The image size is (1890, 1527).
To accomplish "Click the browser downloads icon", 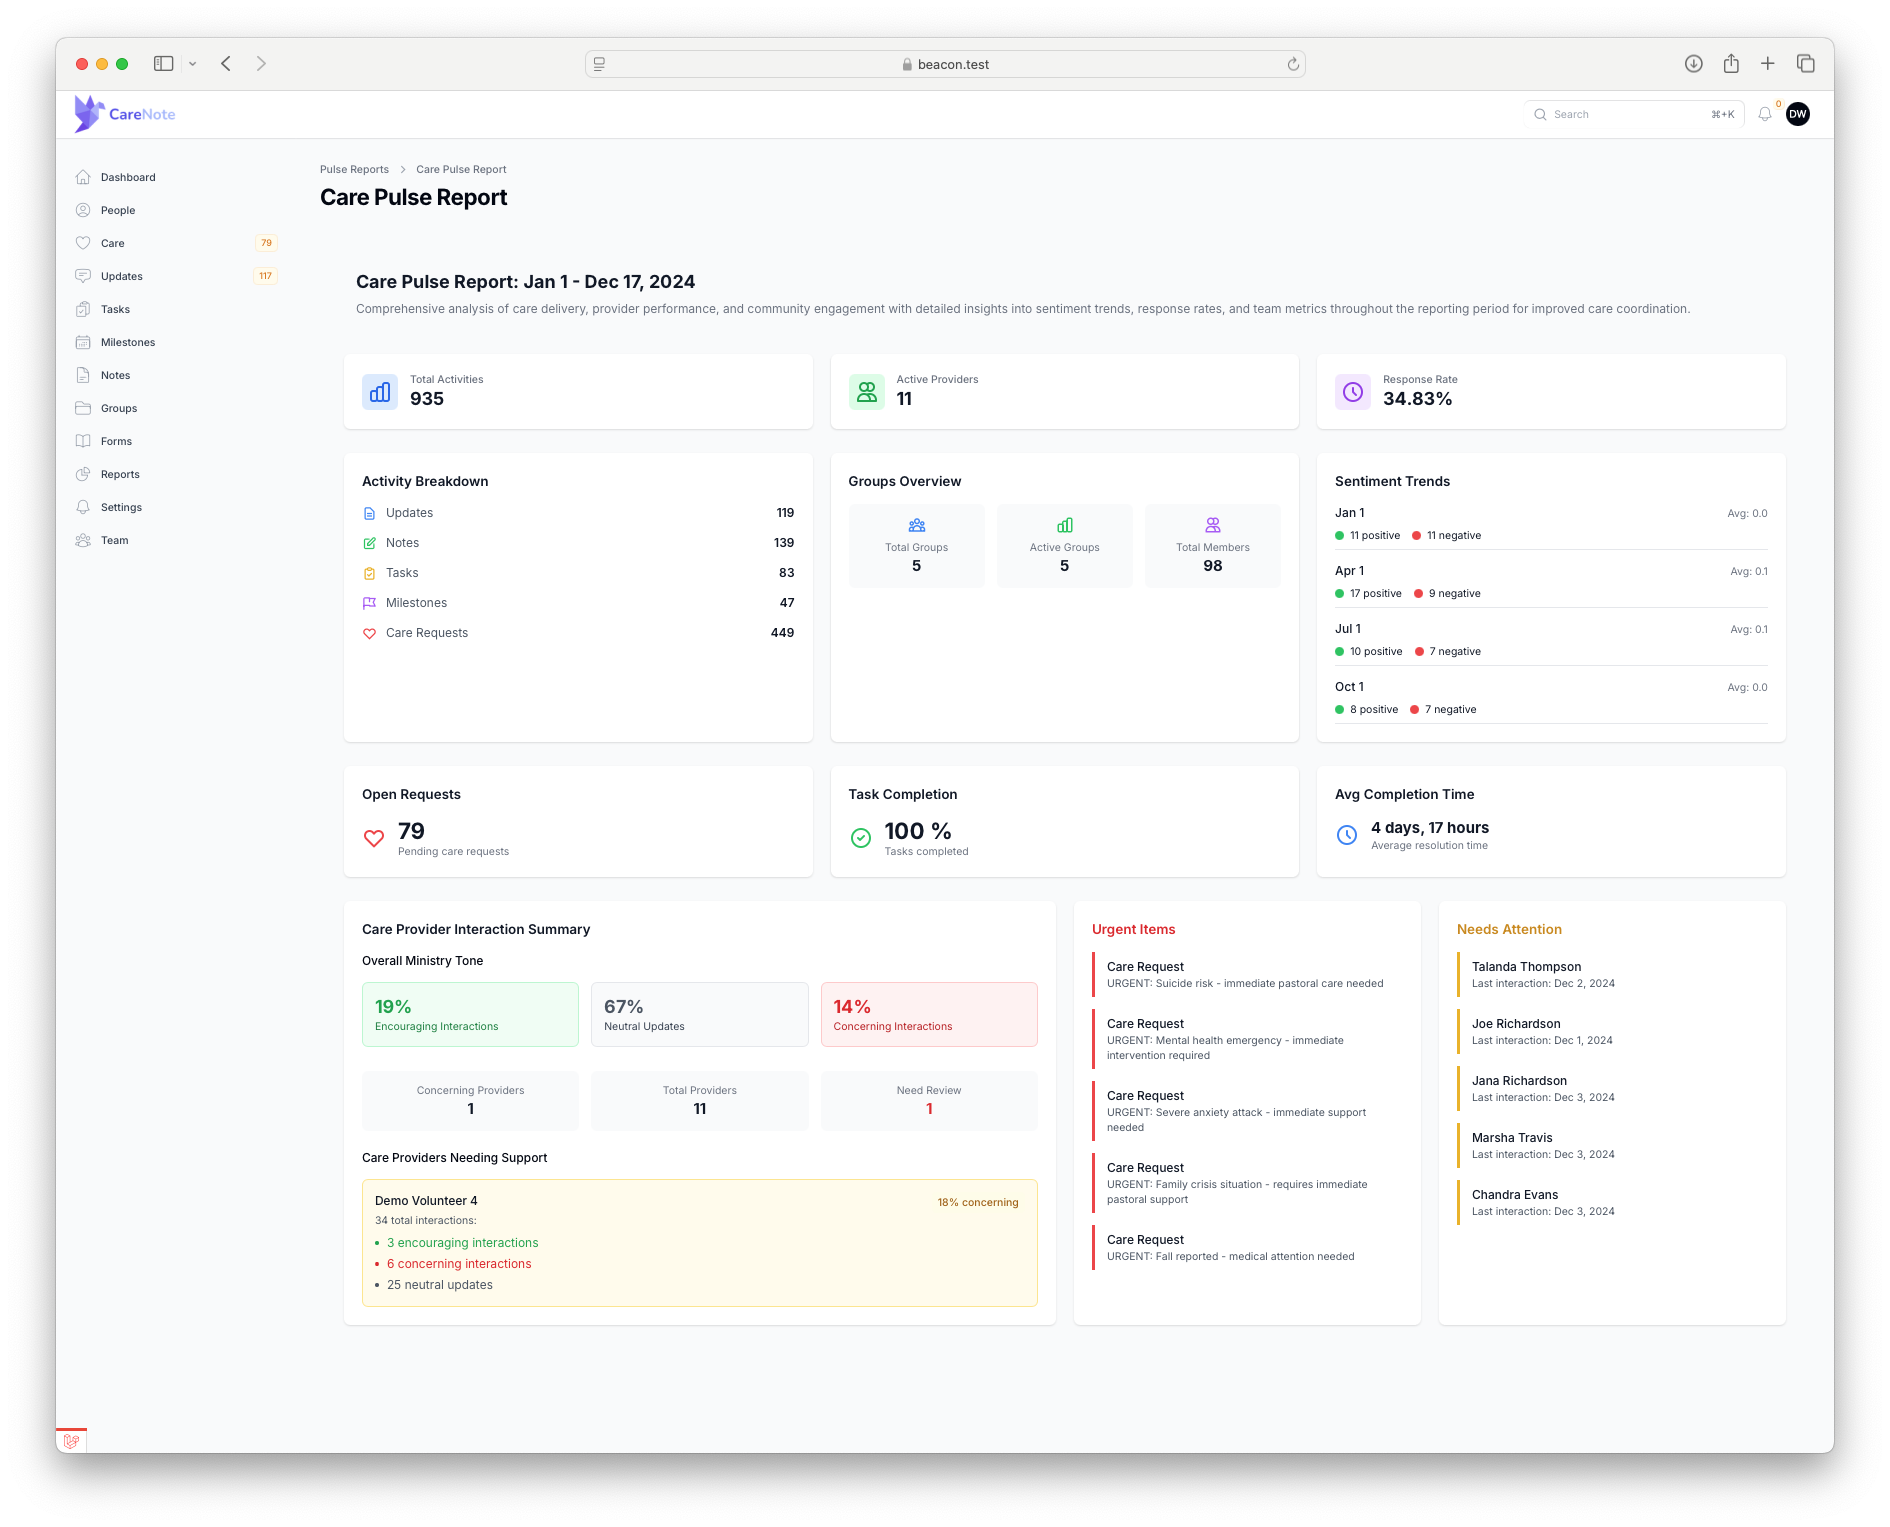I will click(x=1693, y=63).
